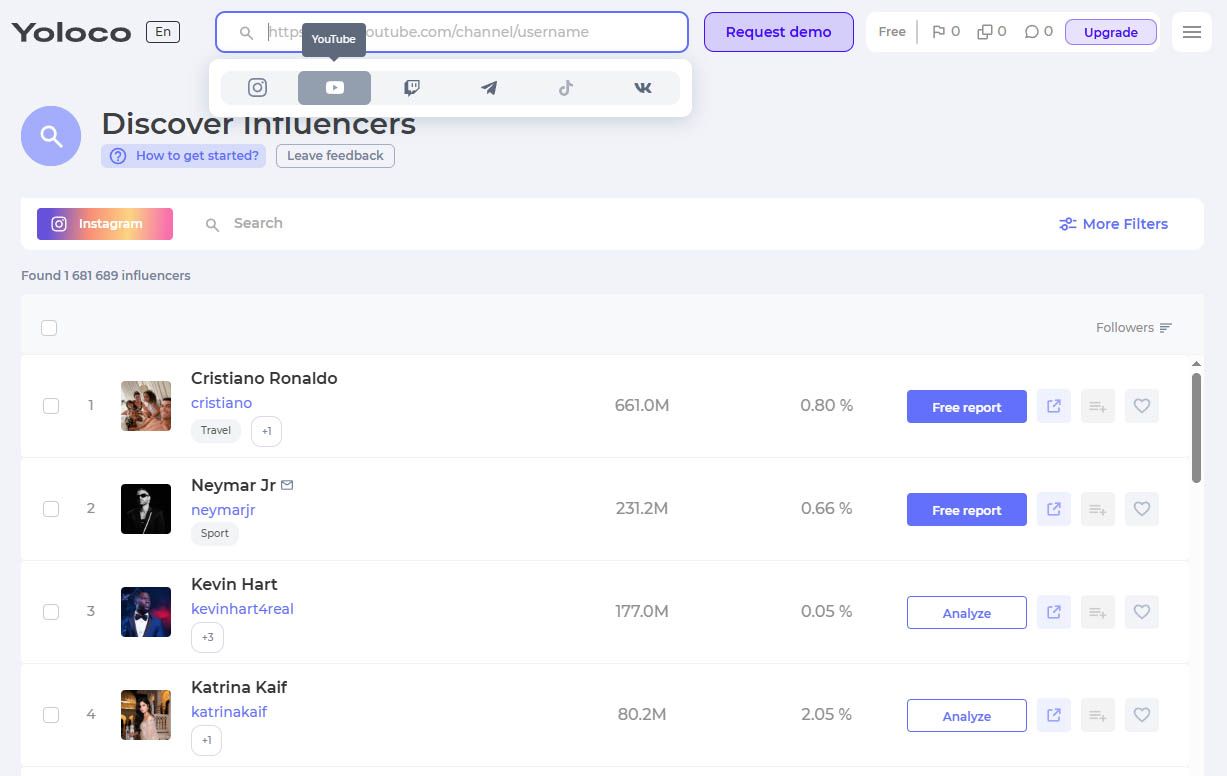Click the Yoloco logo
Image resolution: width=1227 pixels, height=776 pixels.
click(71, 32)
